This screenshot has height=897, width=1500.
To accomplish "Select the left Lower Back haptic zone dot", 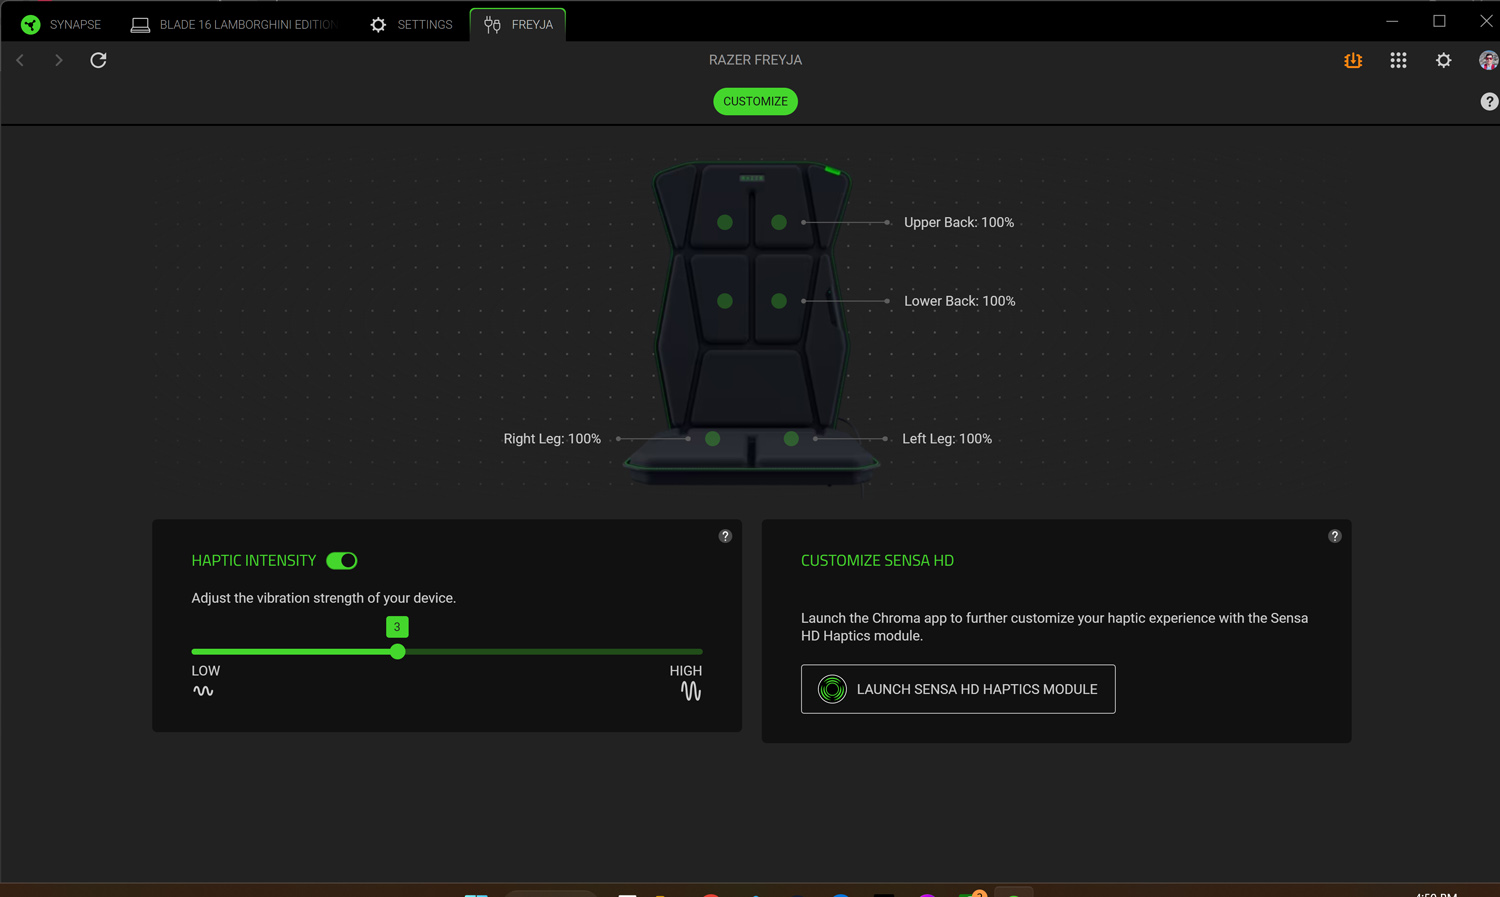I will click(x=725, y=301).
